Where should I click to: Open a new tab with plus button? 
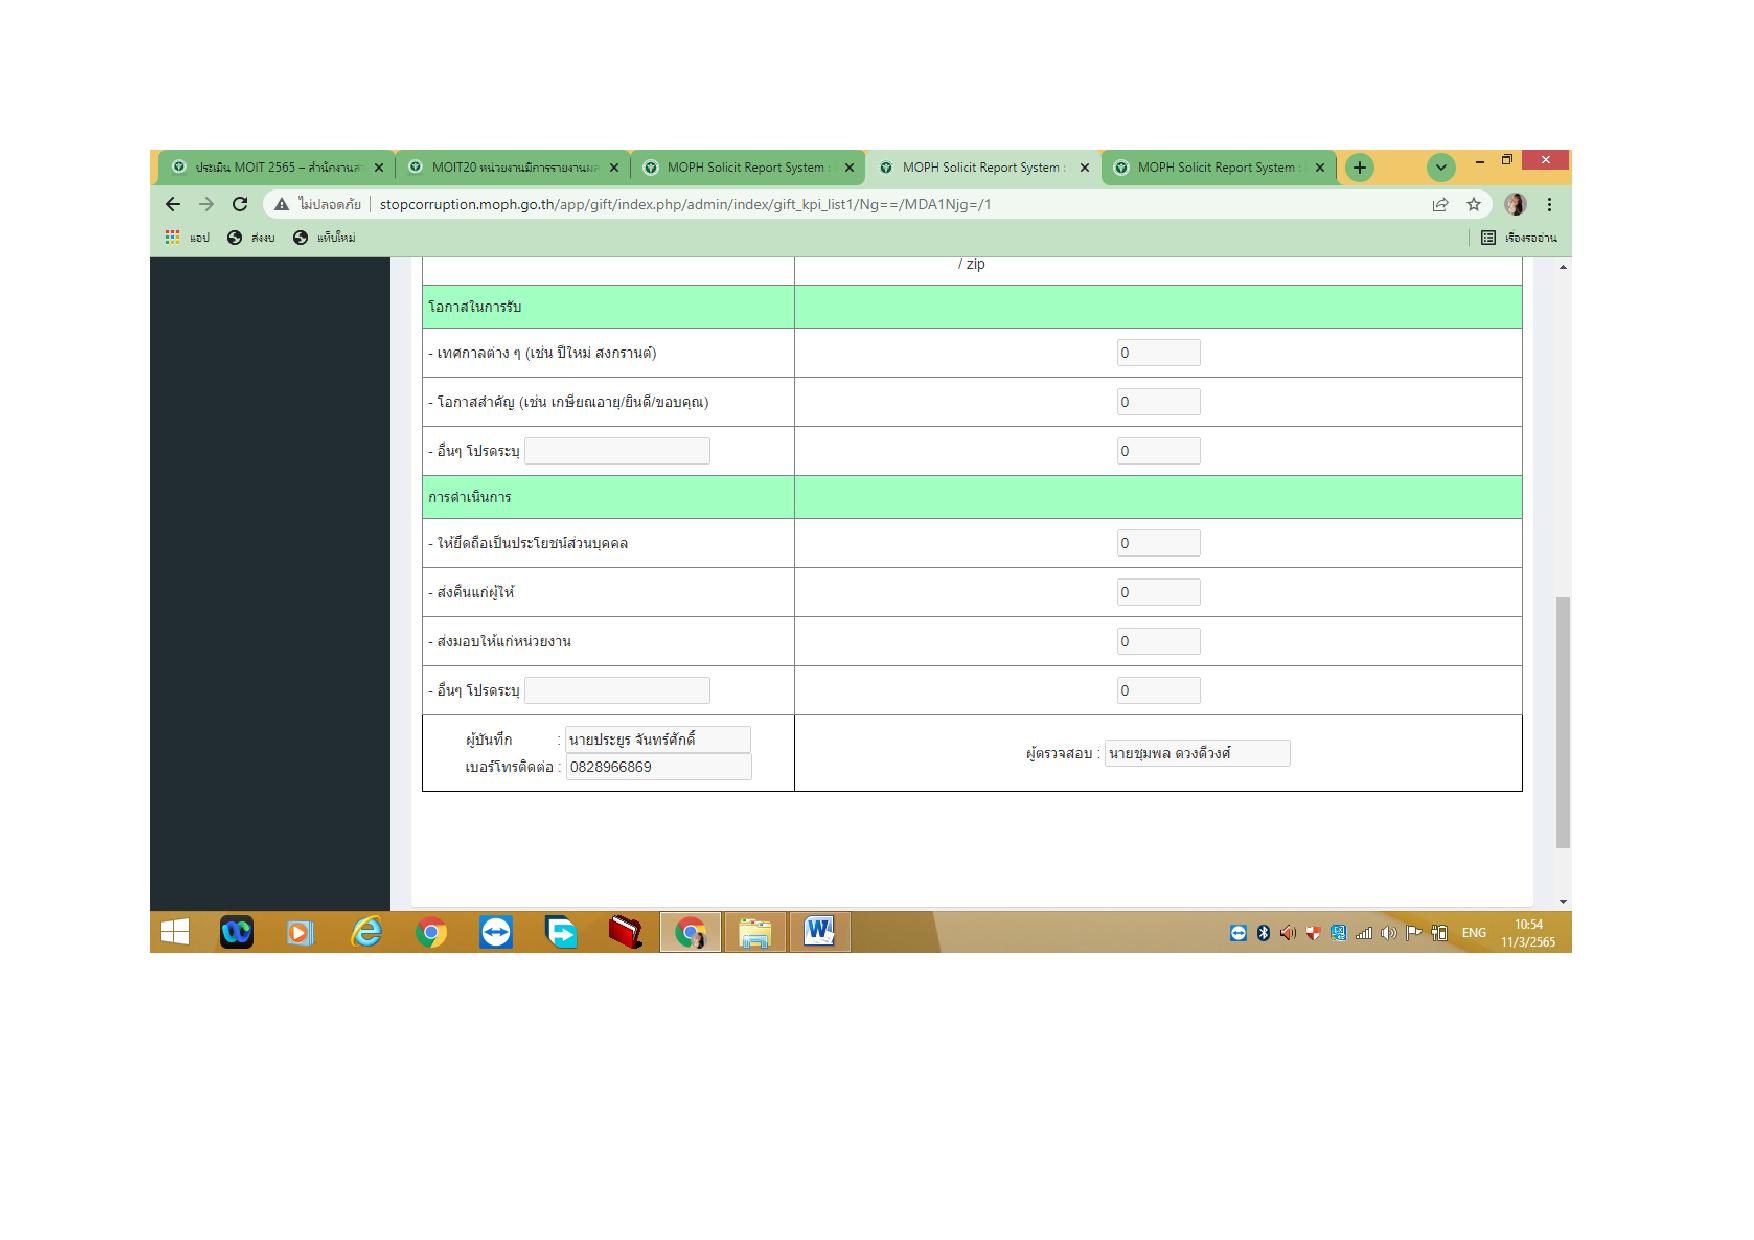(1359, 167)
